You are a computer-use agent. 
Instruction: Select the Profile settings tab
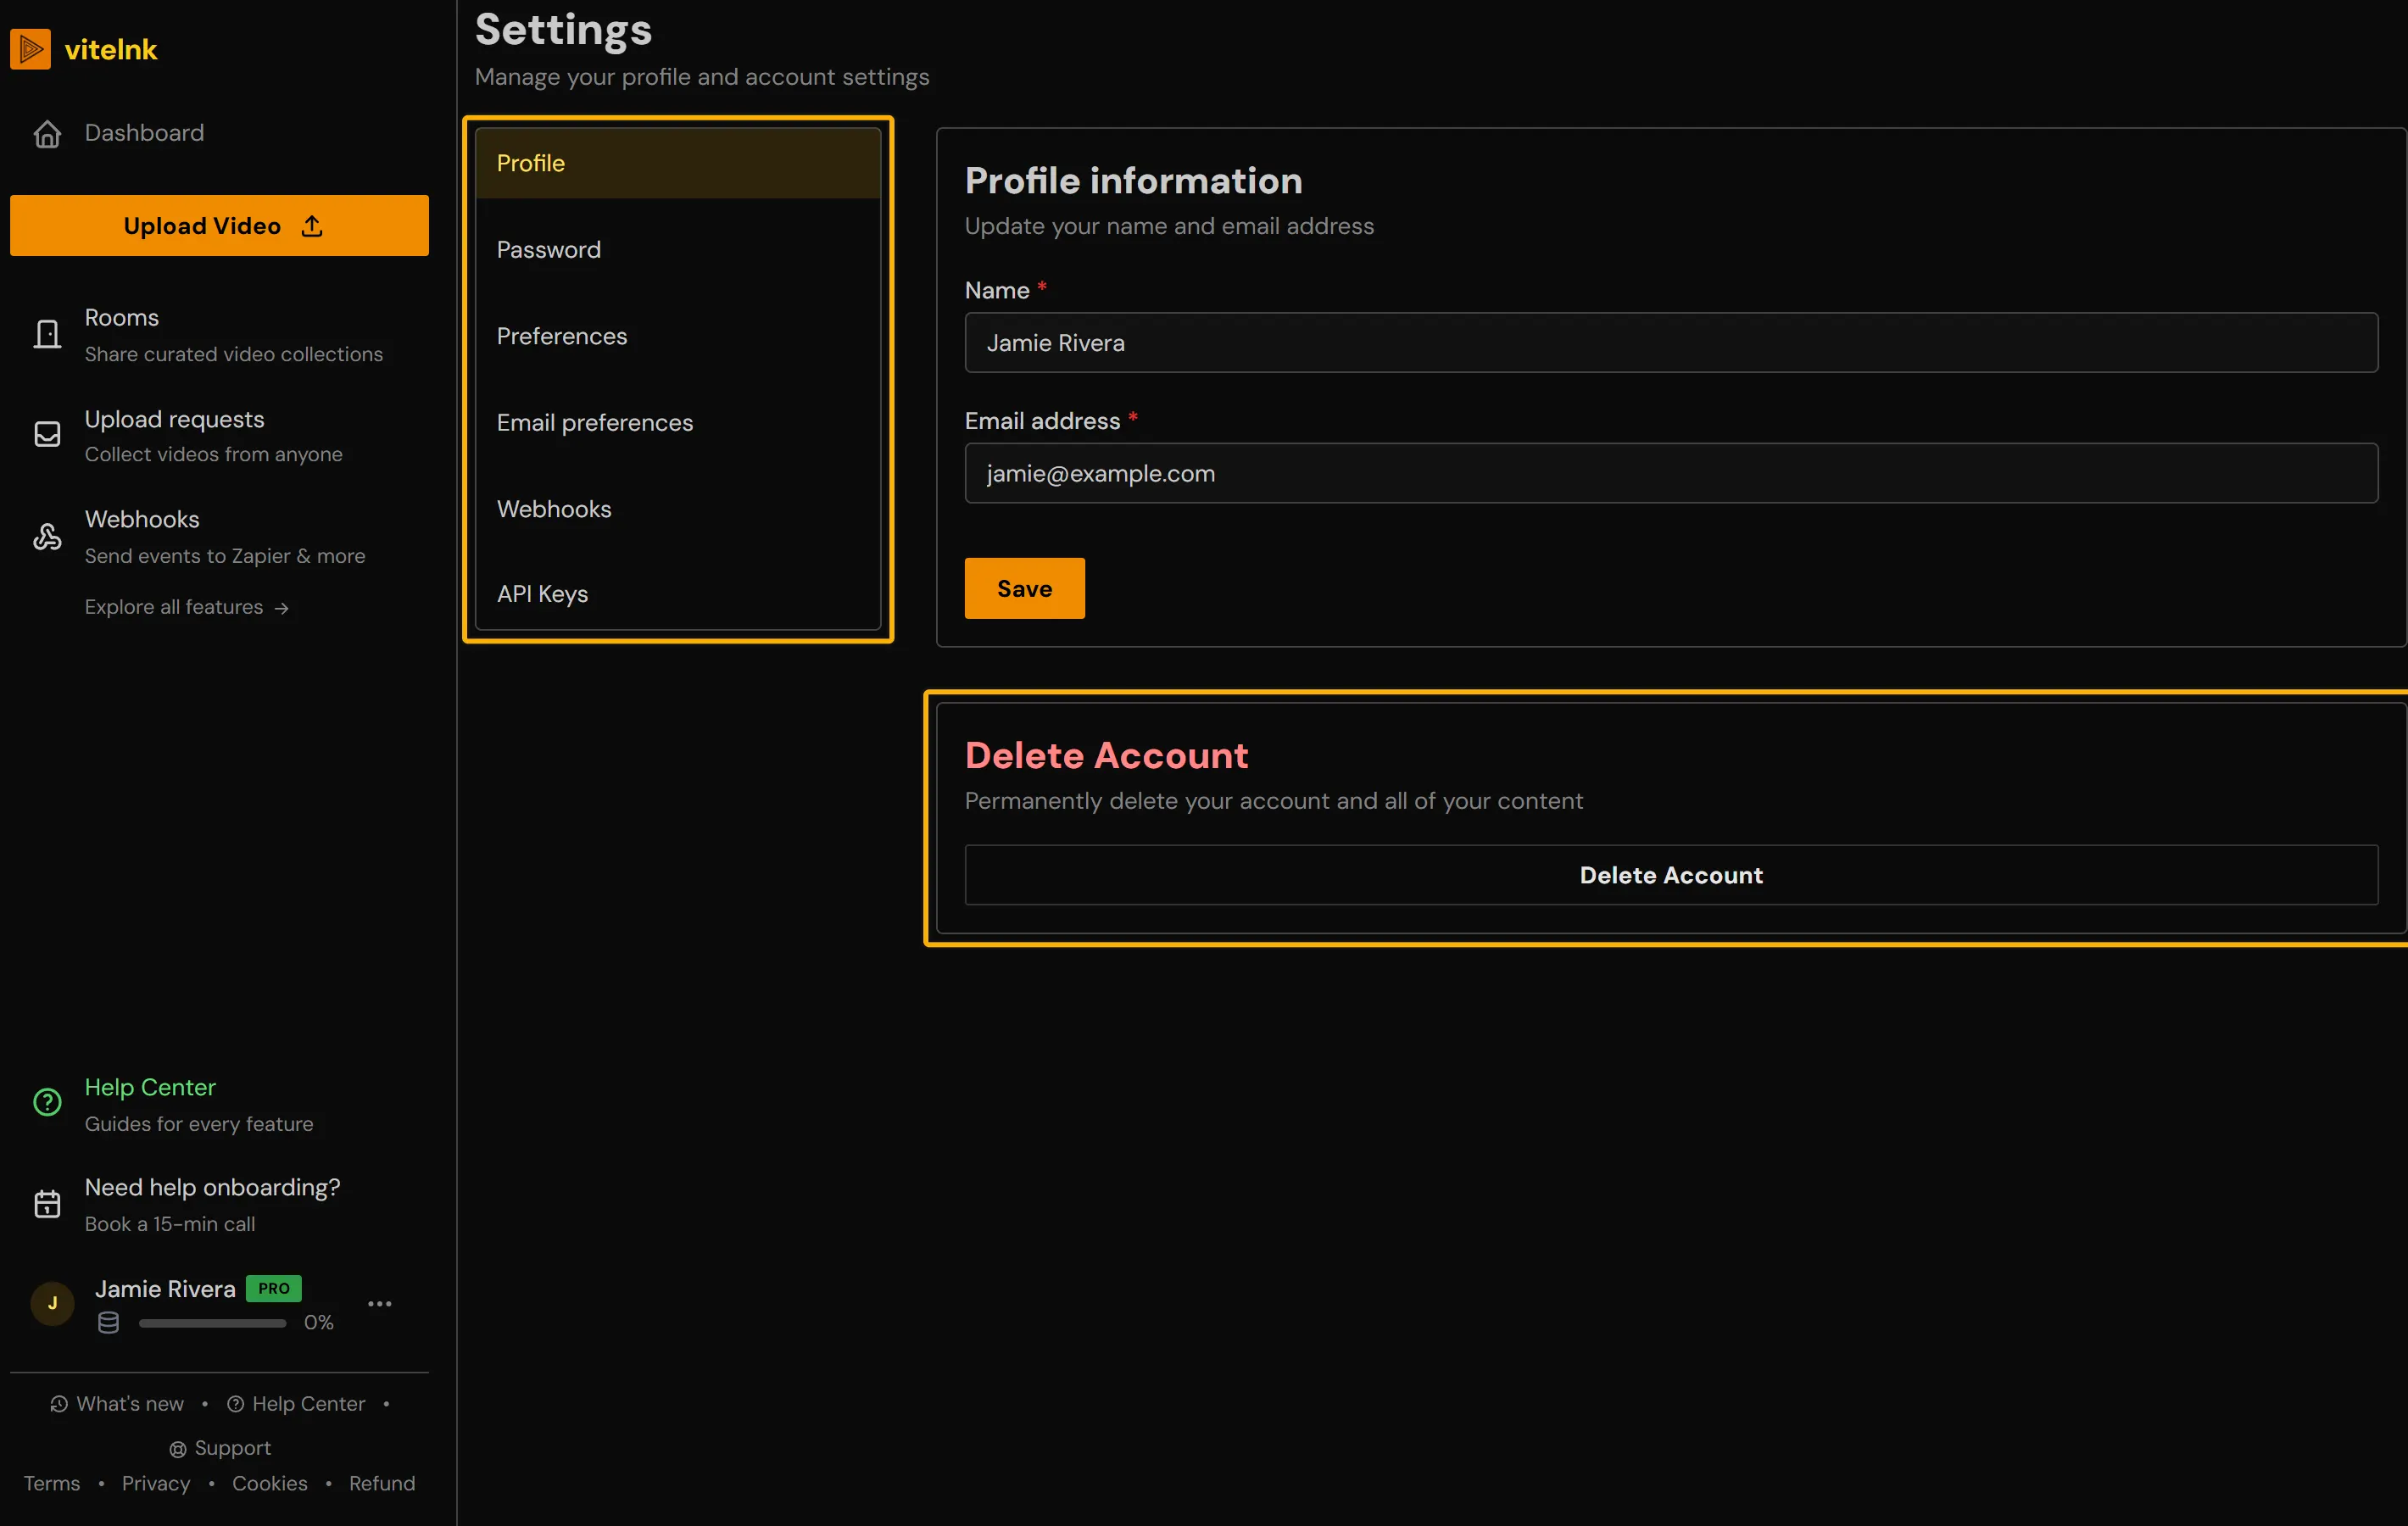pyautogui.click(x=678, y=163)
